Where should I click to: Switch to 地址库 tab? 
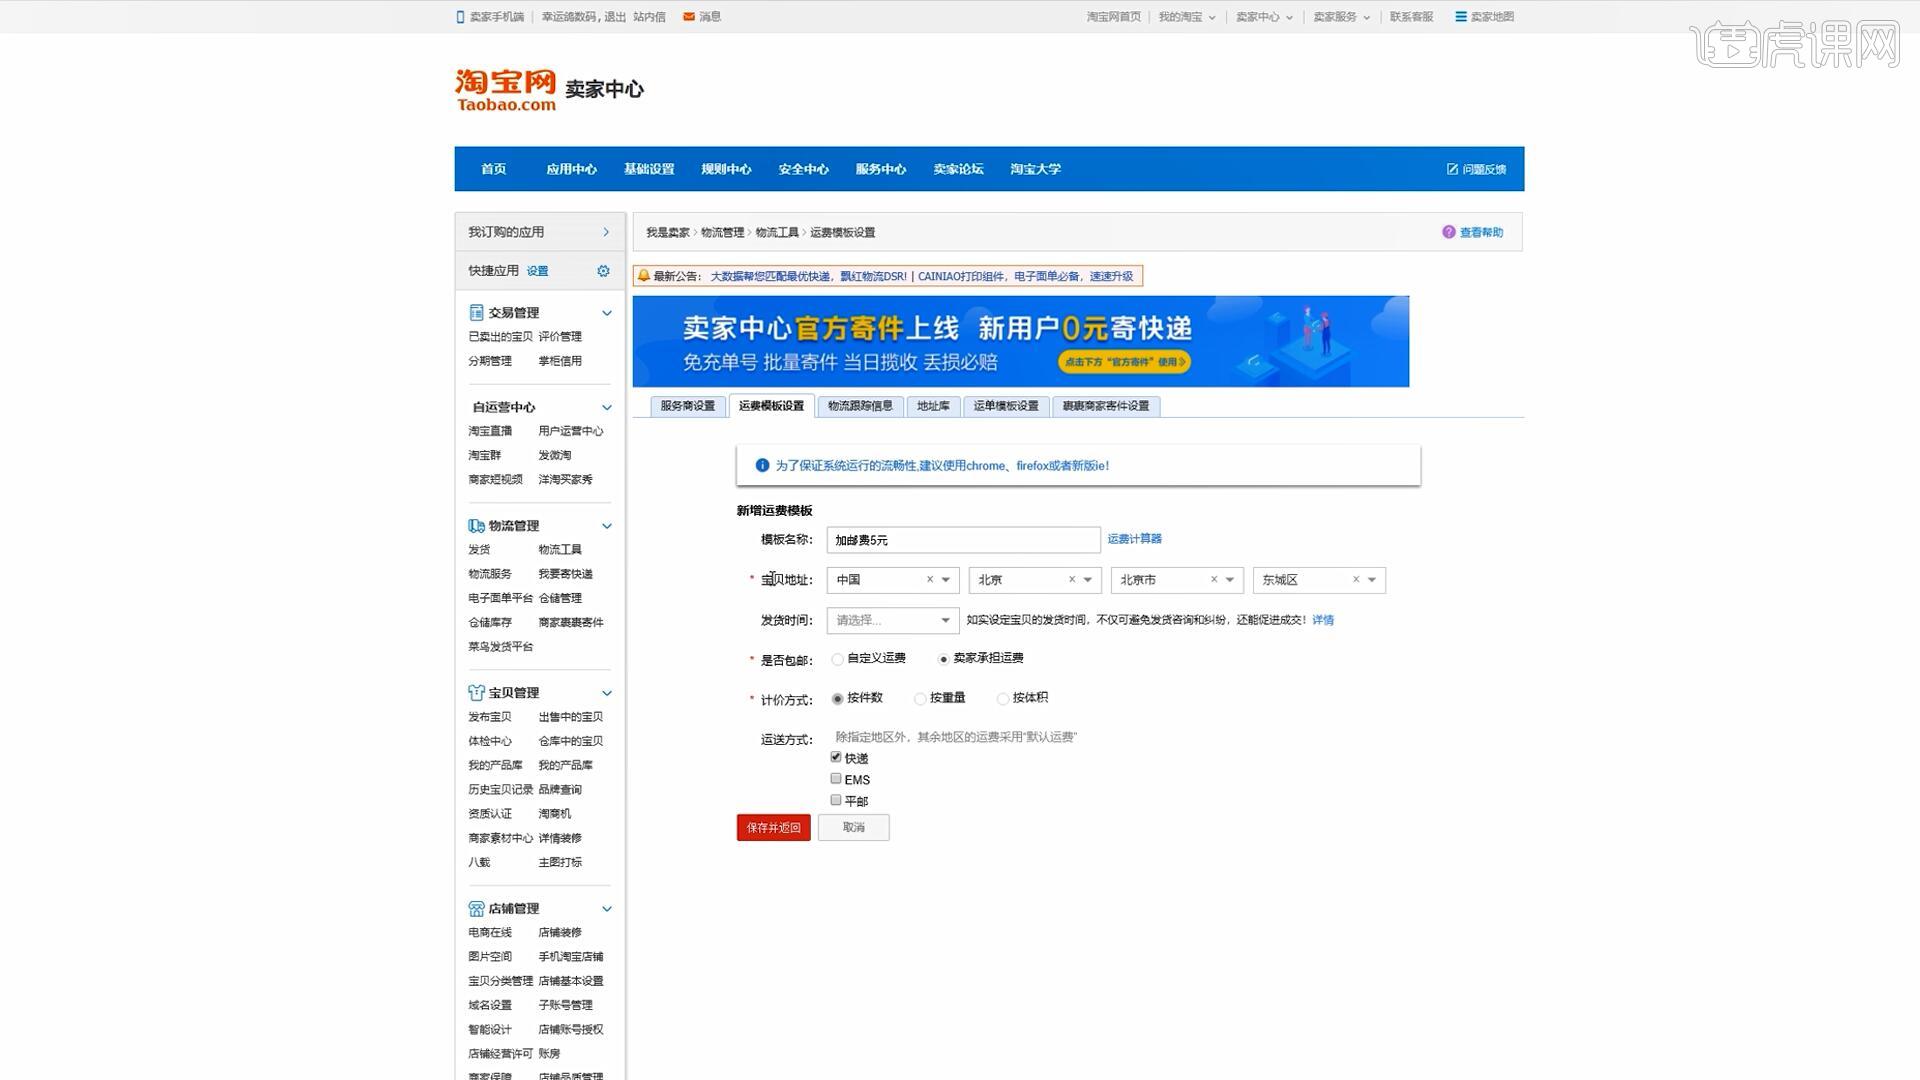(933, 406)
